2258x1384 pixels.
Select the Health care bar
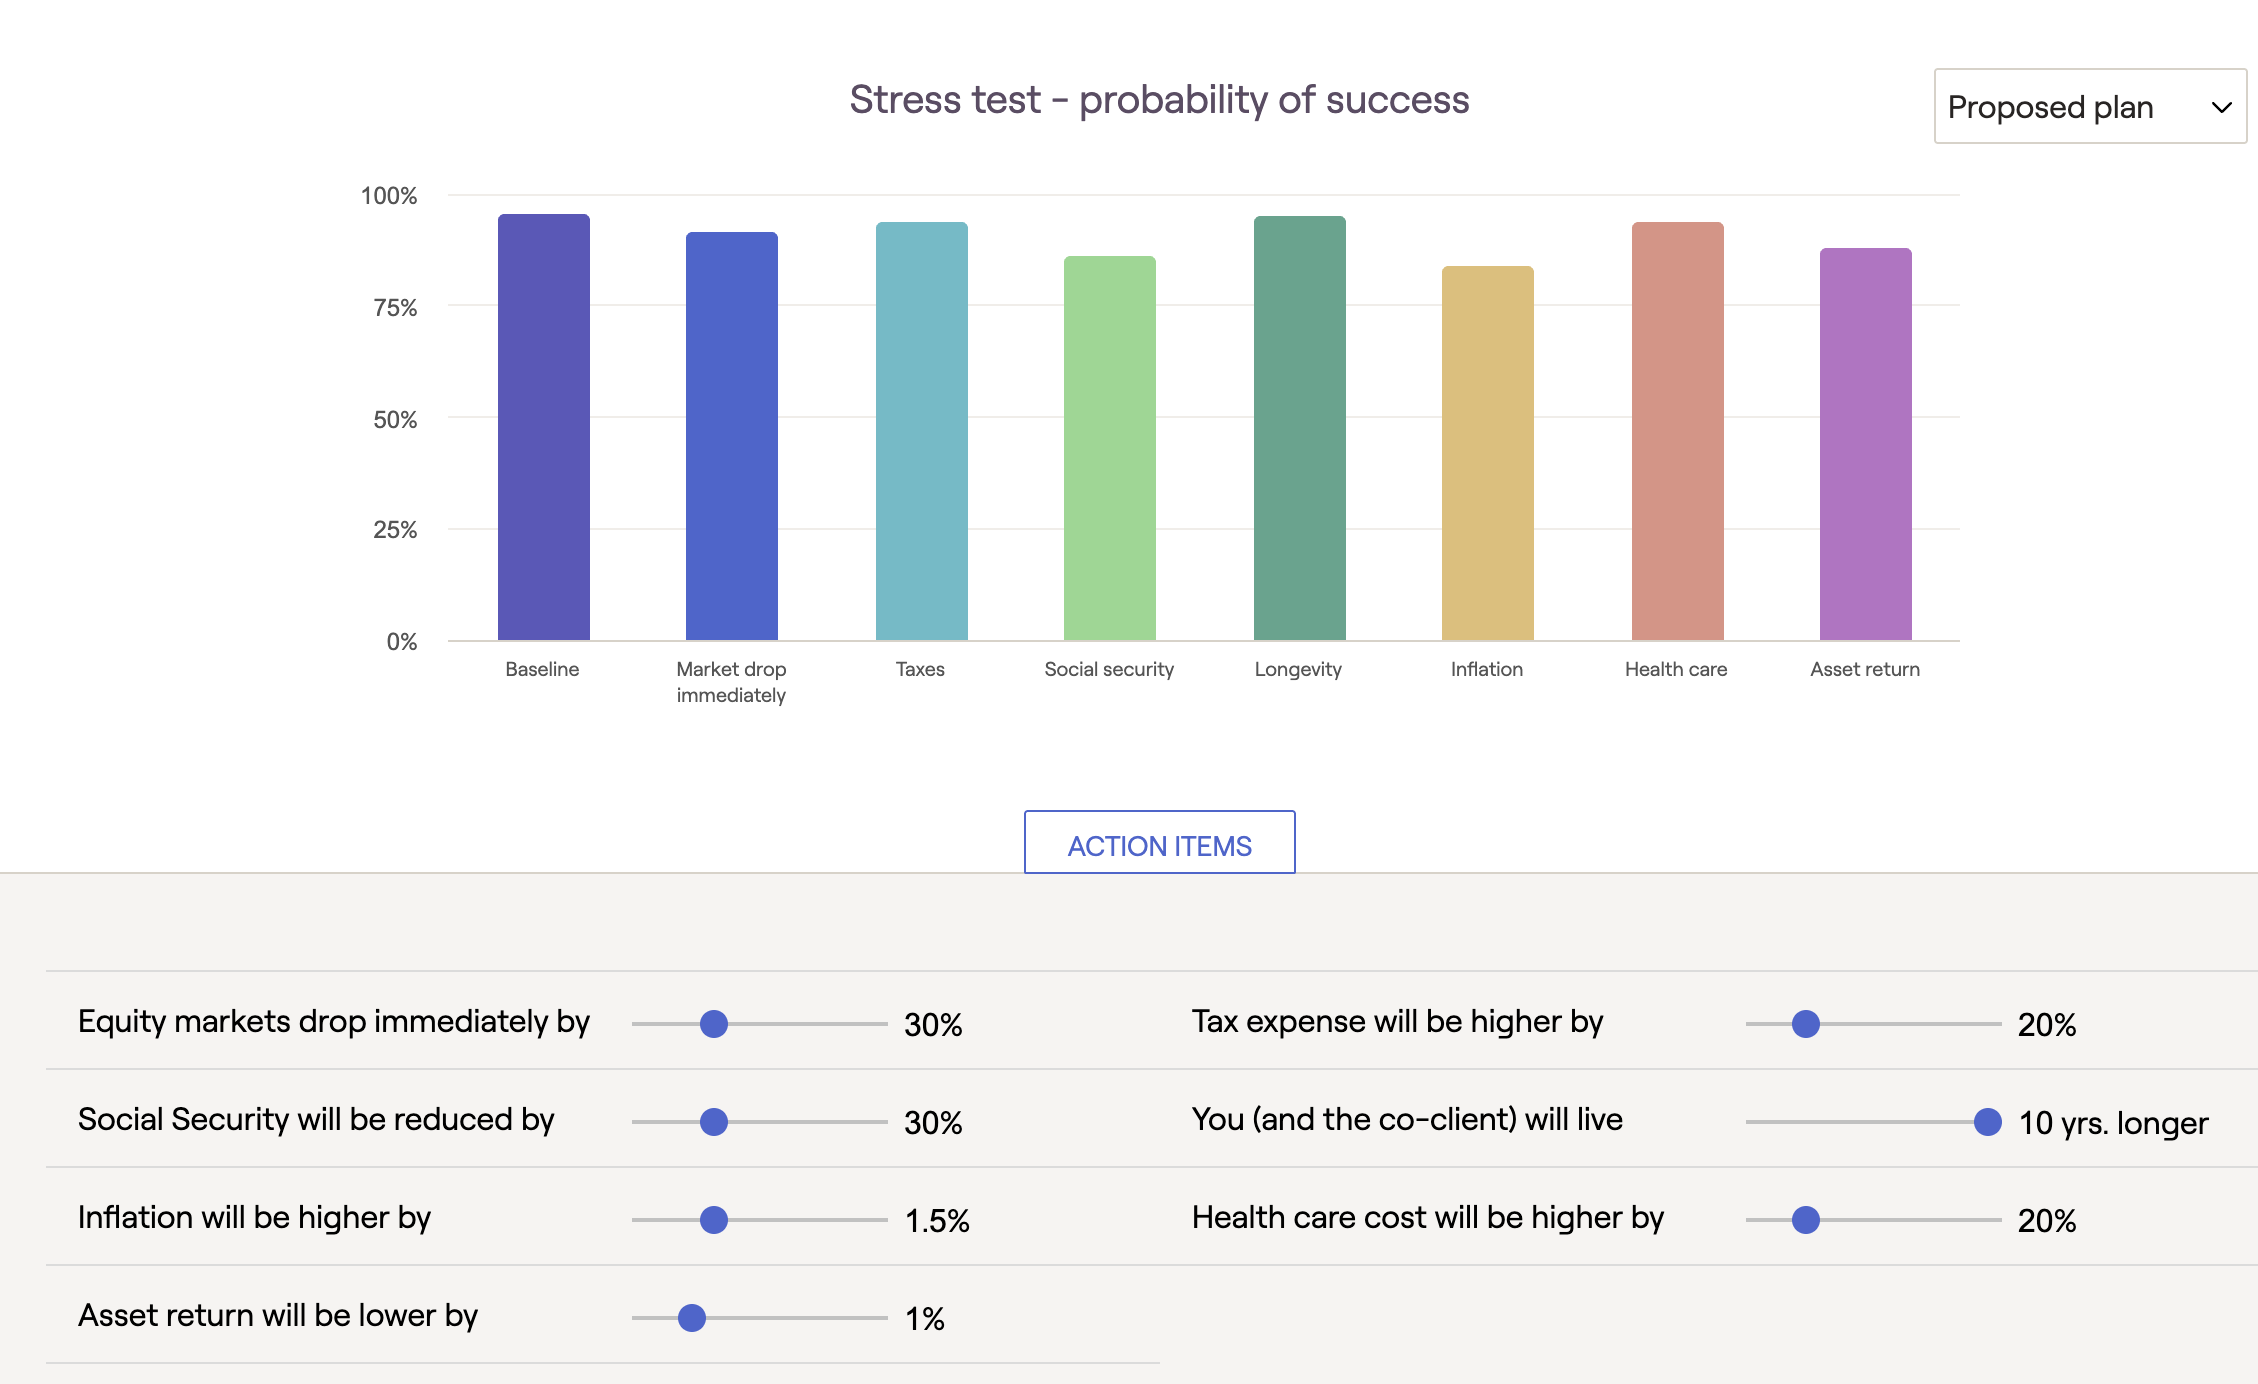(x=1678, y=431)
